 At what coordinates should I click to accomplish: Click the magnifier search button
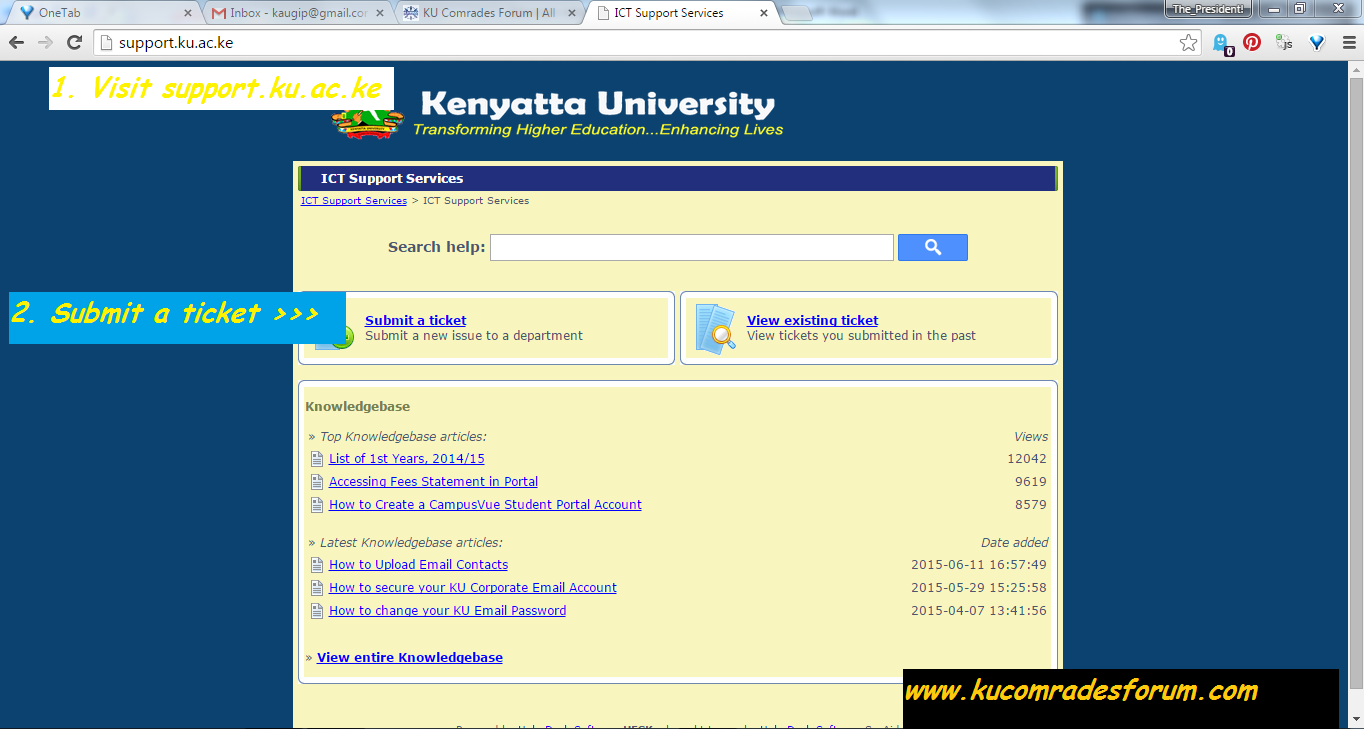pyautogui.click(x=932, y=247)
